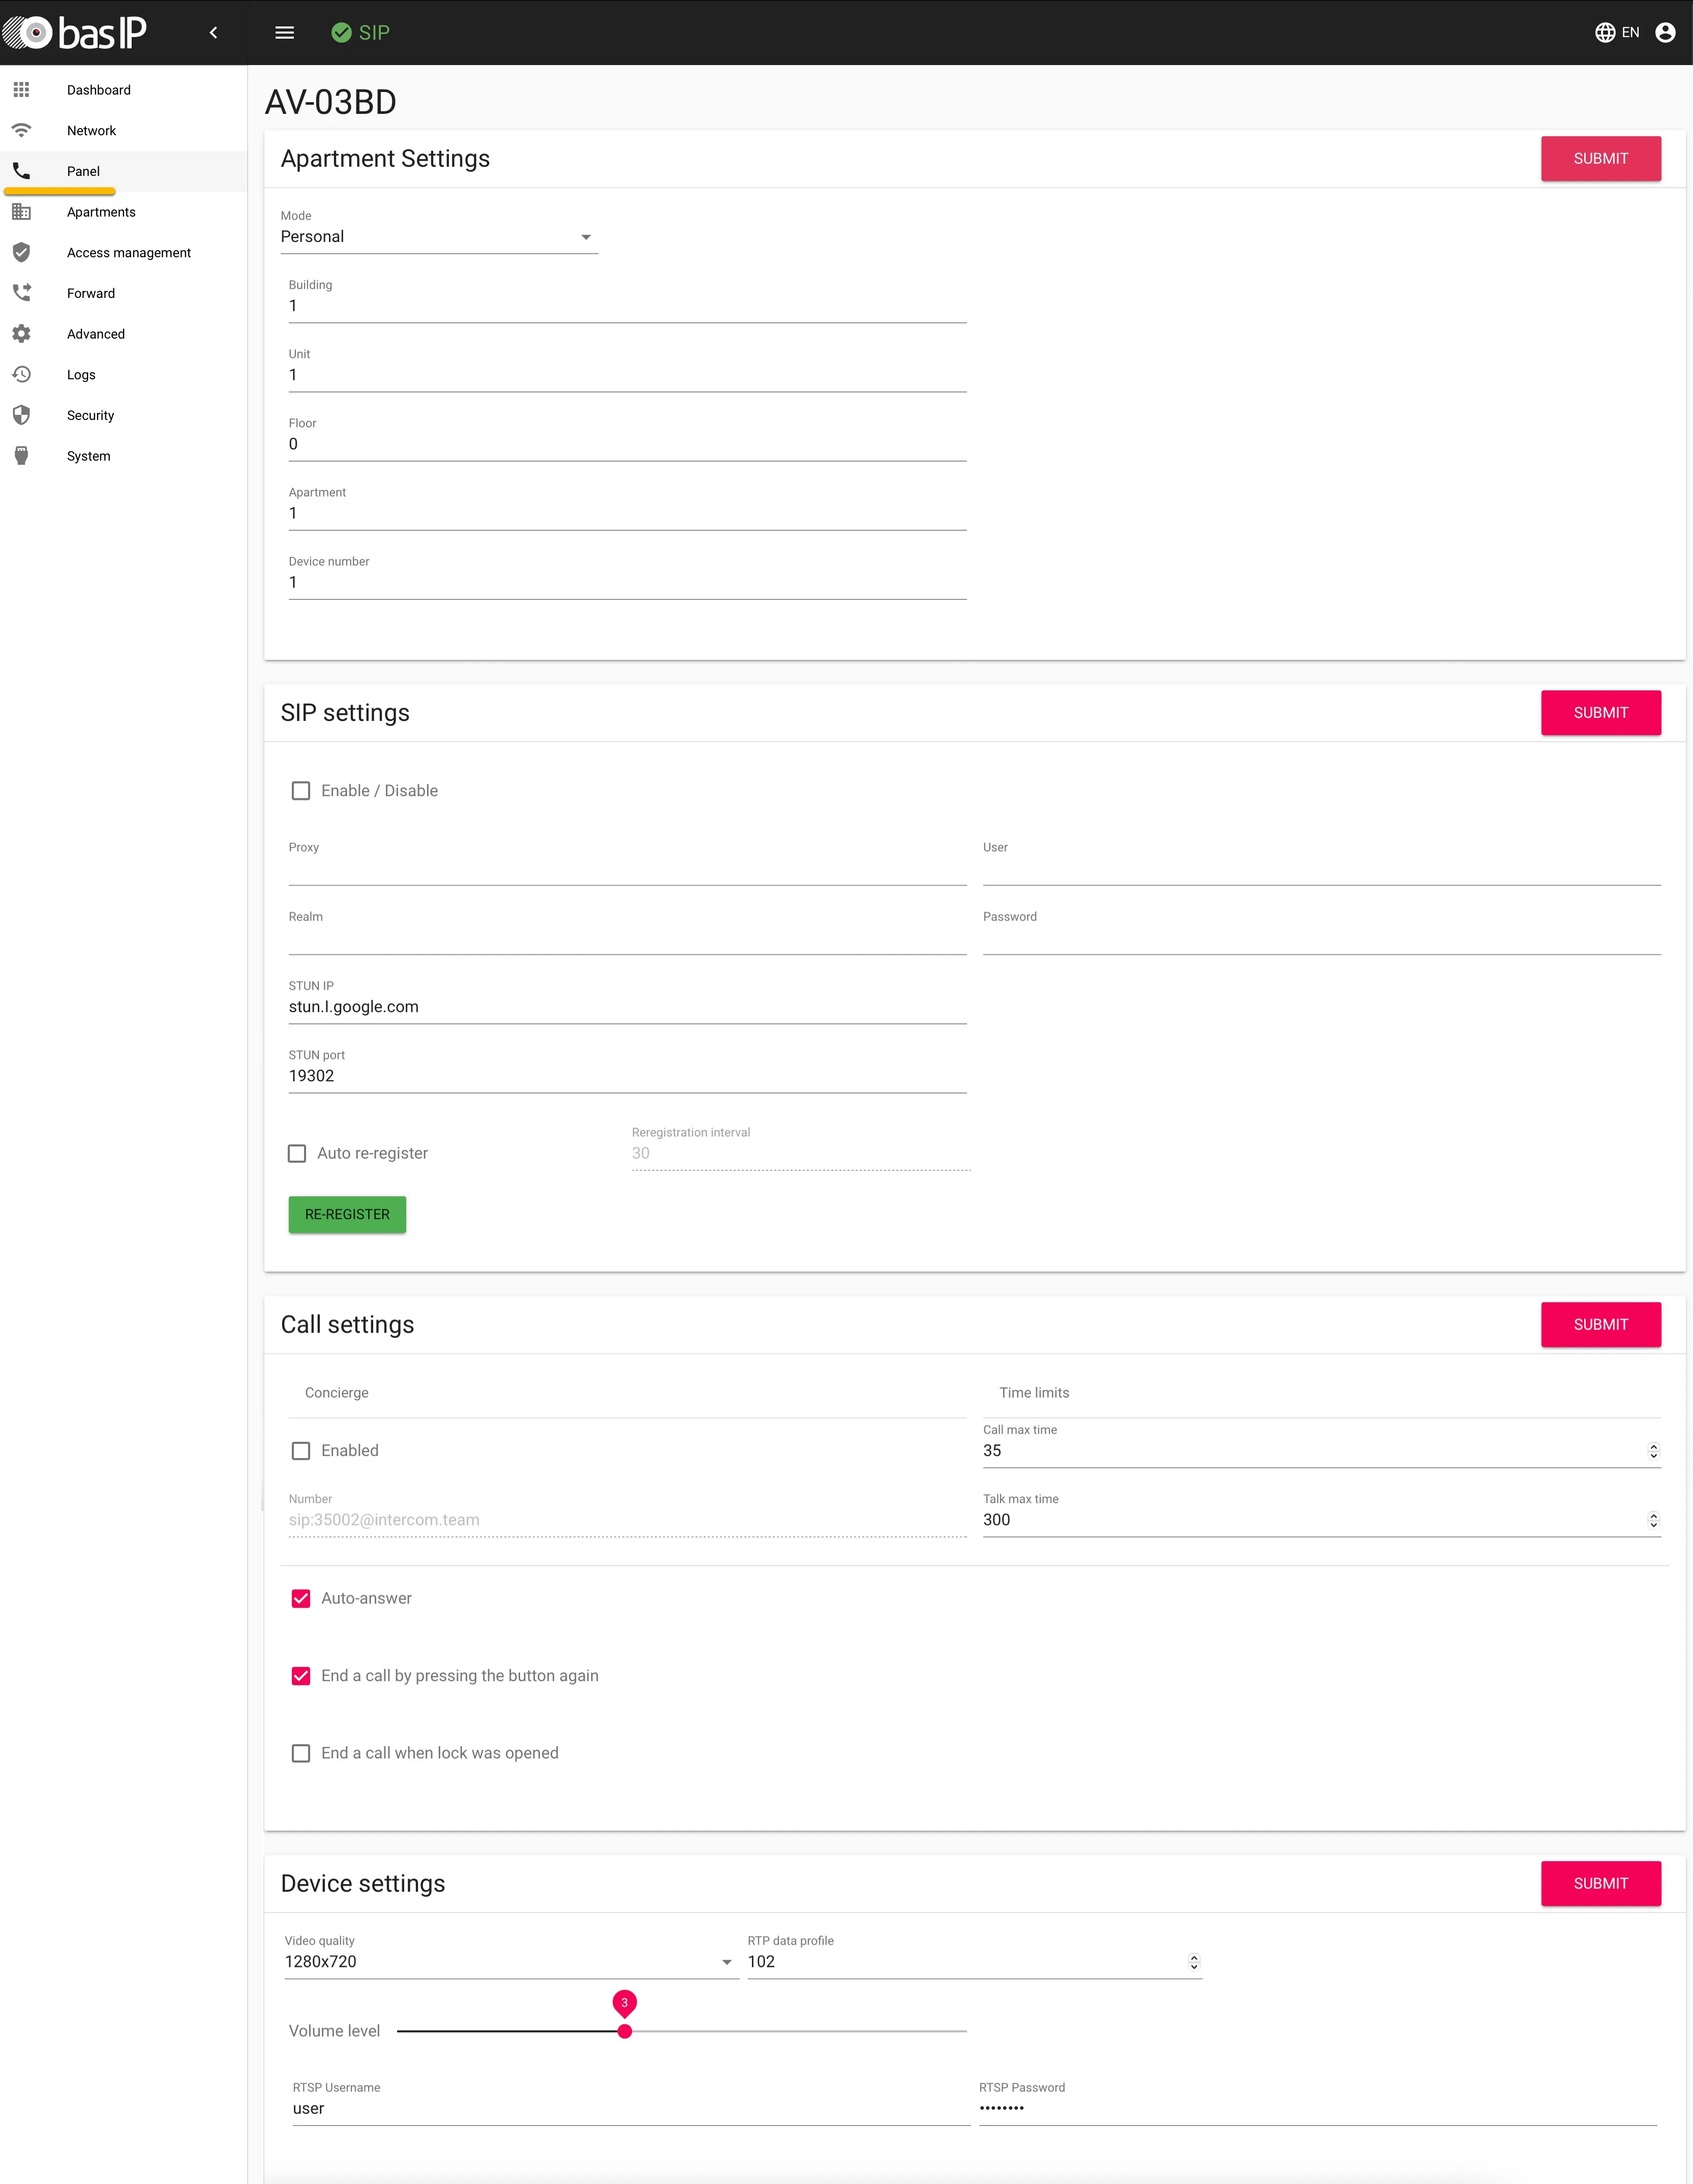Click the Dashboard grid icon

pyautogui.click(x=21, y=90)
